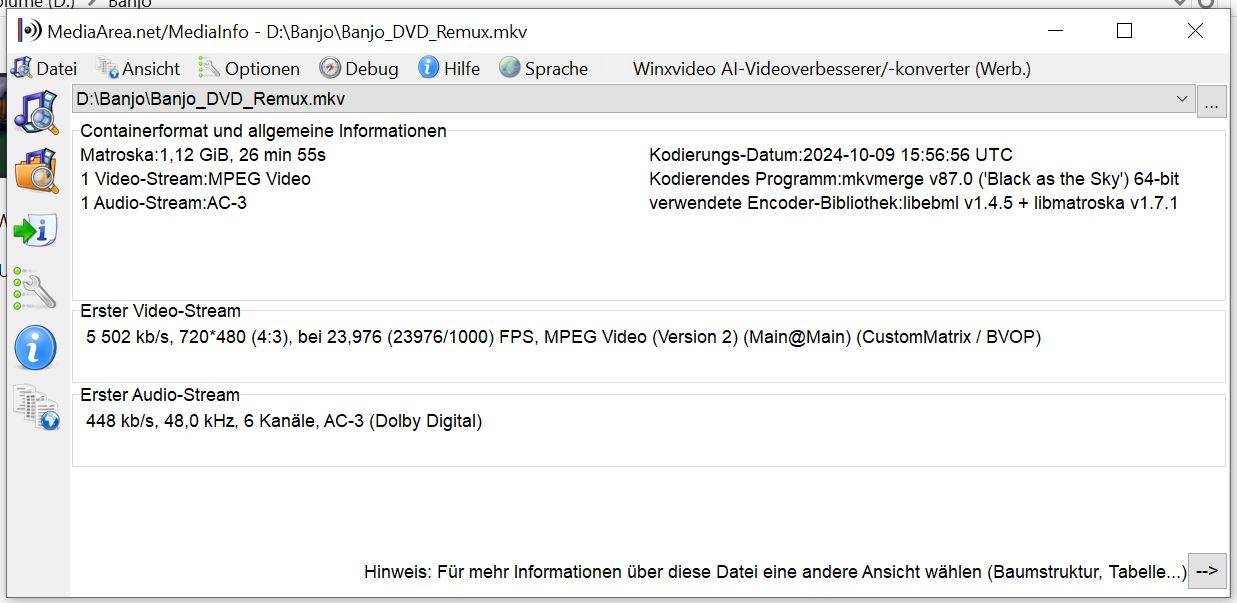
Task: Expand the file path dropdown arrow
Action: tap(1183, 99)
